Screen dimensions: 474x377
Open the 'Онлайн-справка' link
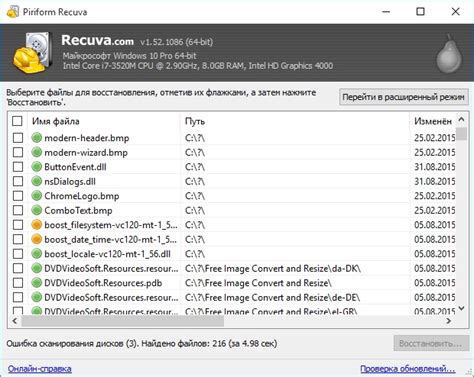click(x=40, y=369)
